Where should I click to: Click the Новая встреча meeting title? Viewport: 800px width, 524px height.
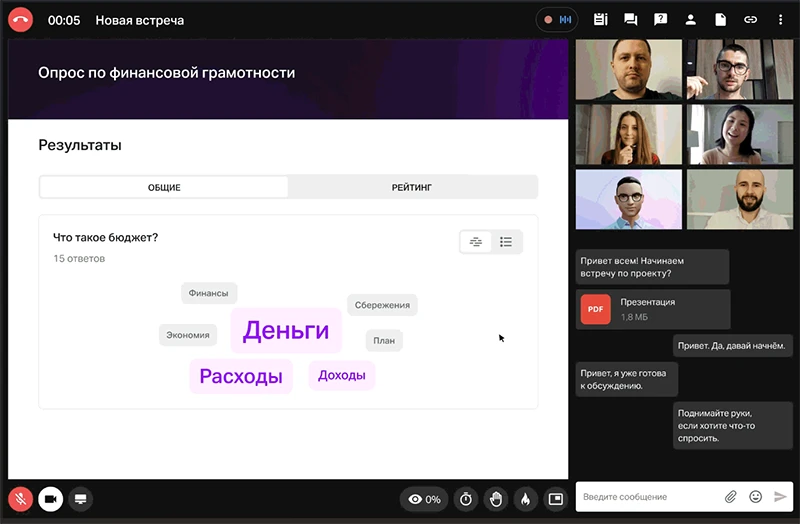click(140, 20)
